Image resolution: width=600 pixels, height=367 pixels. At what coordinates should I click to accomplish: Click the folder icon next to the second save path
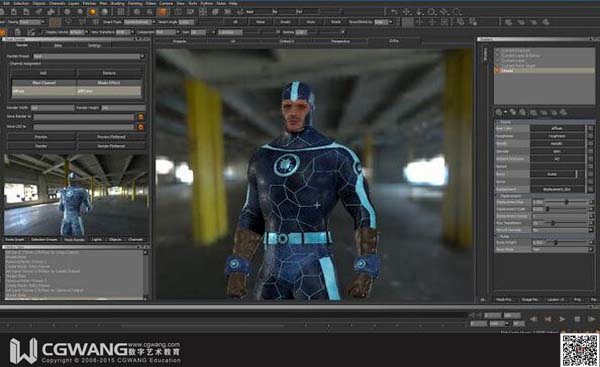click(140, 127)
